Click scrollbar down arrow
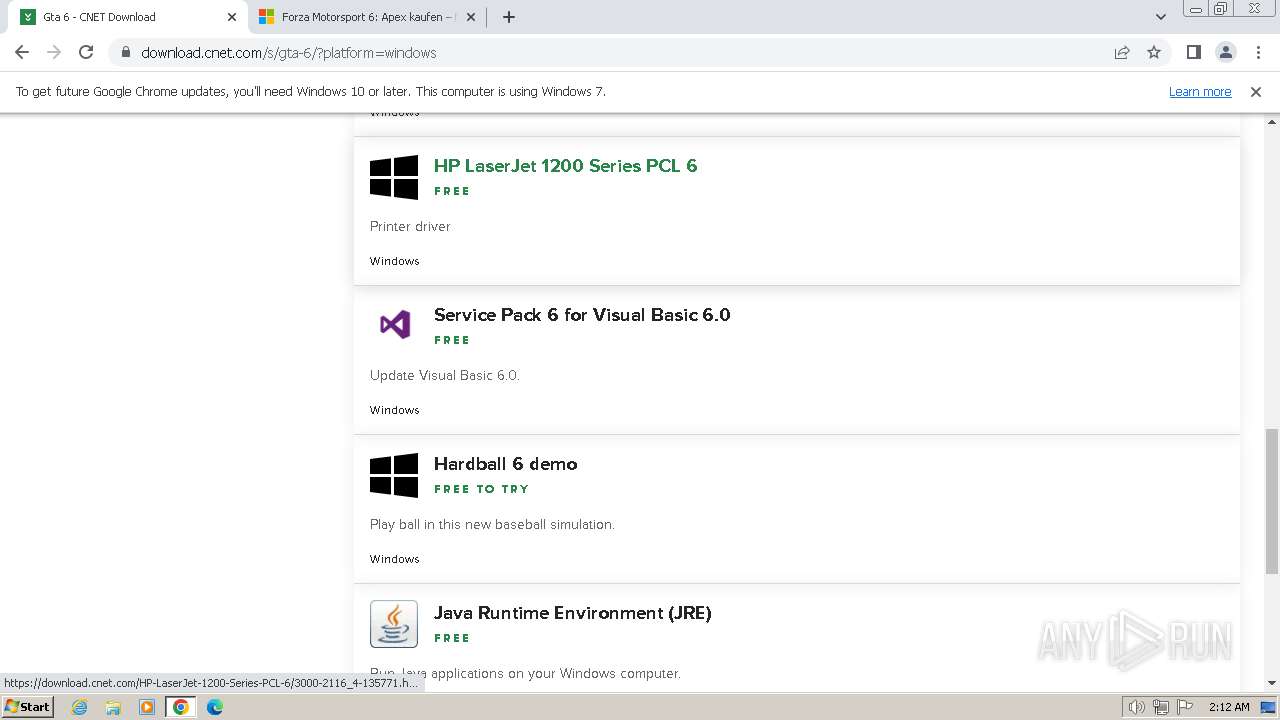This screenshot has width=1280, height=720. tap(1272, 683)
